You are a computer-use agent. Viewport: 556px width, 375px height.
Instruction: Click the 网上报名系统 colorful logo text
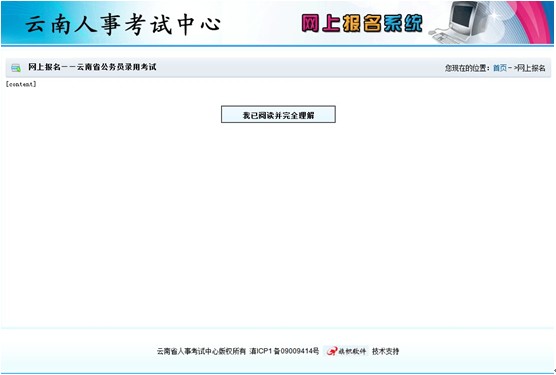(x=362, y=23)
